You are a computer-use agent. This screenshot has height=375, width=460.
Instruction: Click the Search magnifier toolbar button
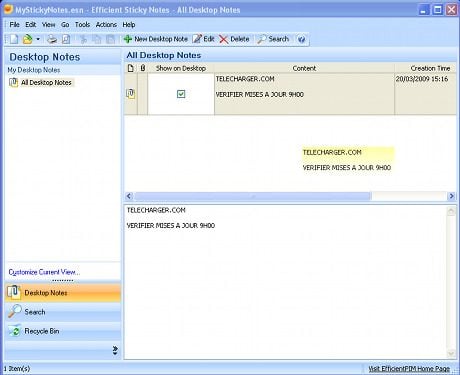pyautogui.click(x=273, y=39)
